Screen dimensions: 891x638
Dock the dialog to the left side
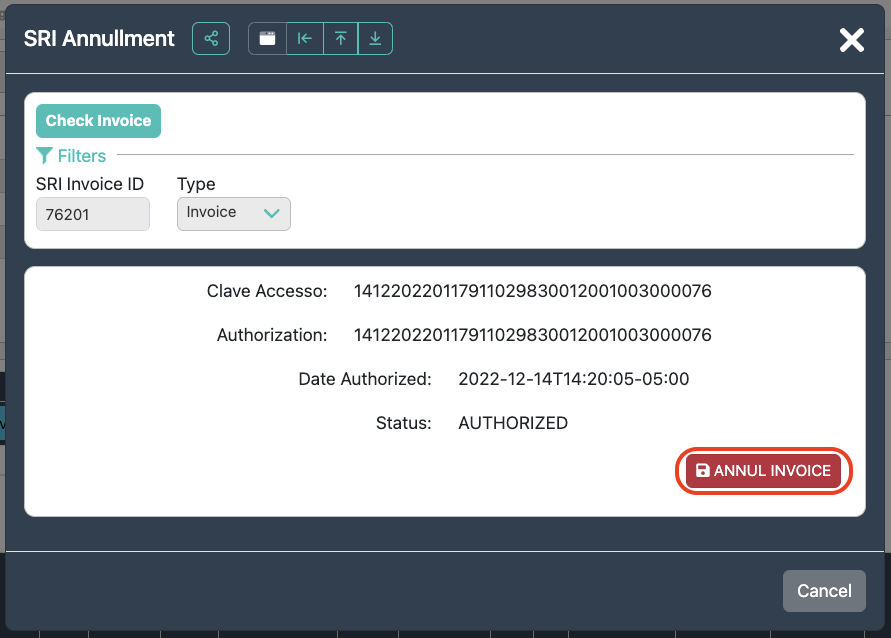pyautogui.click(x=305, y=39)
